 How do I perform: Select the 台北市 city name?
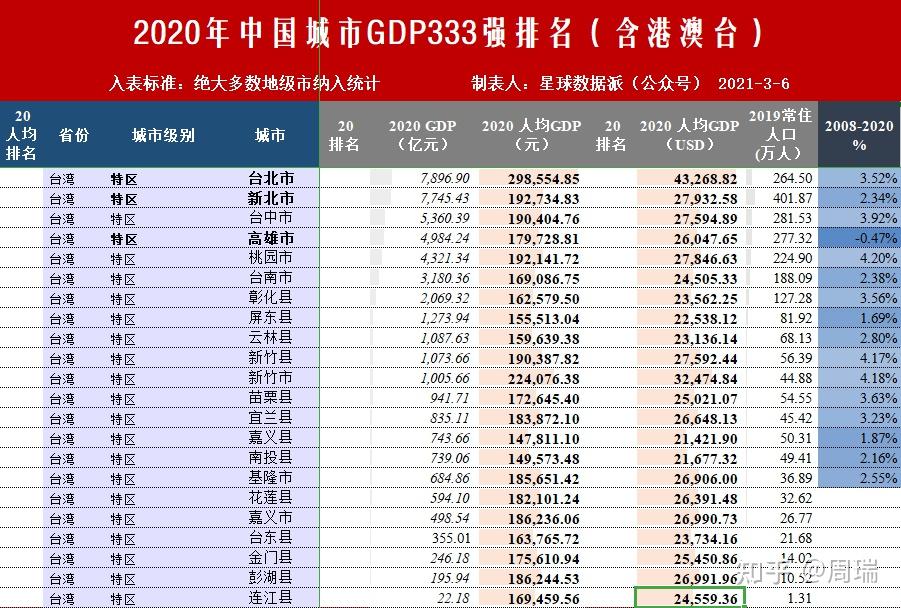(269, 177)
